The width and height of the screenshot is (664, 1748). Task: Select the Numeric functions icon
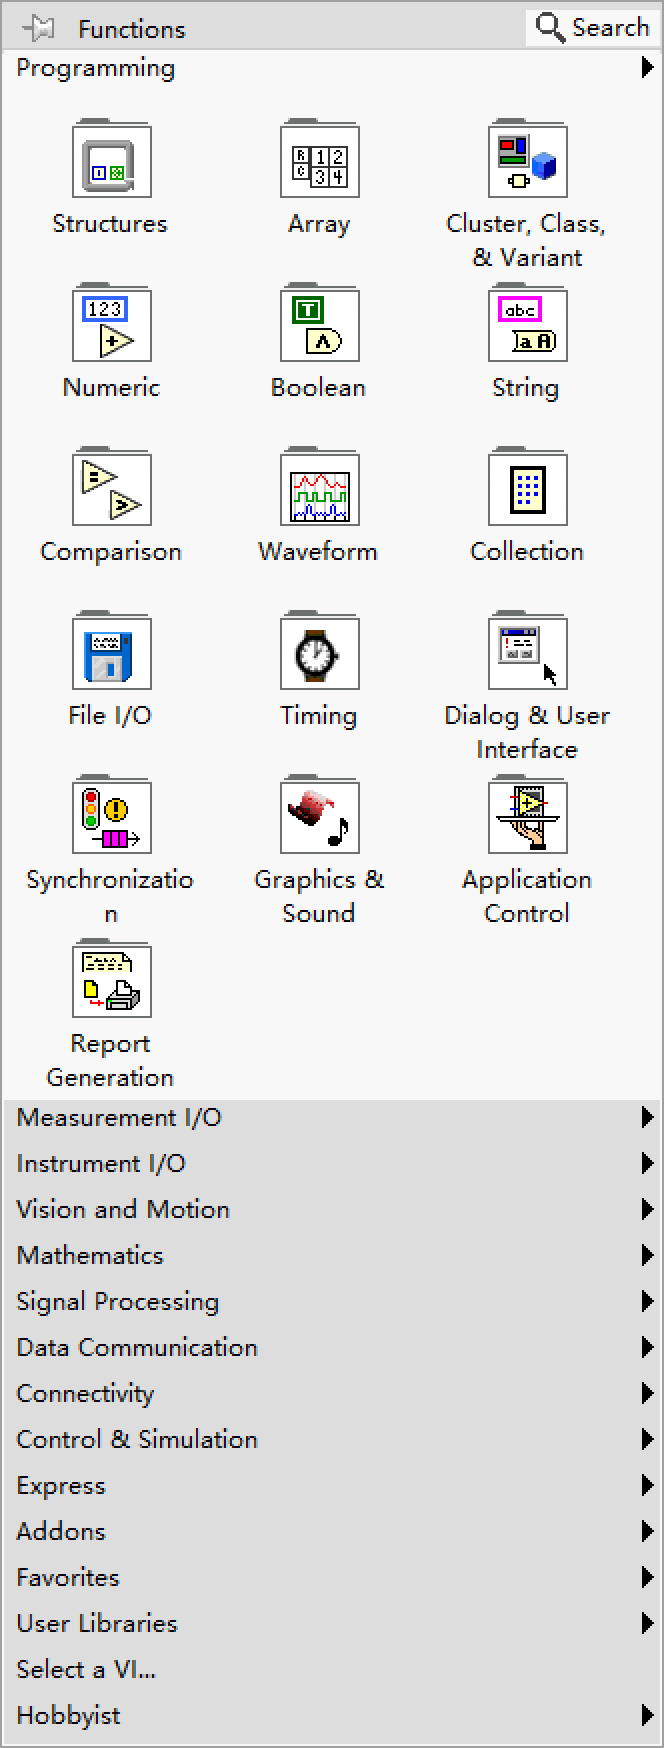click(x=111, y=324)
